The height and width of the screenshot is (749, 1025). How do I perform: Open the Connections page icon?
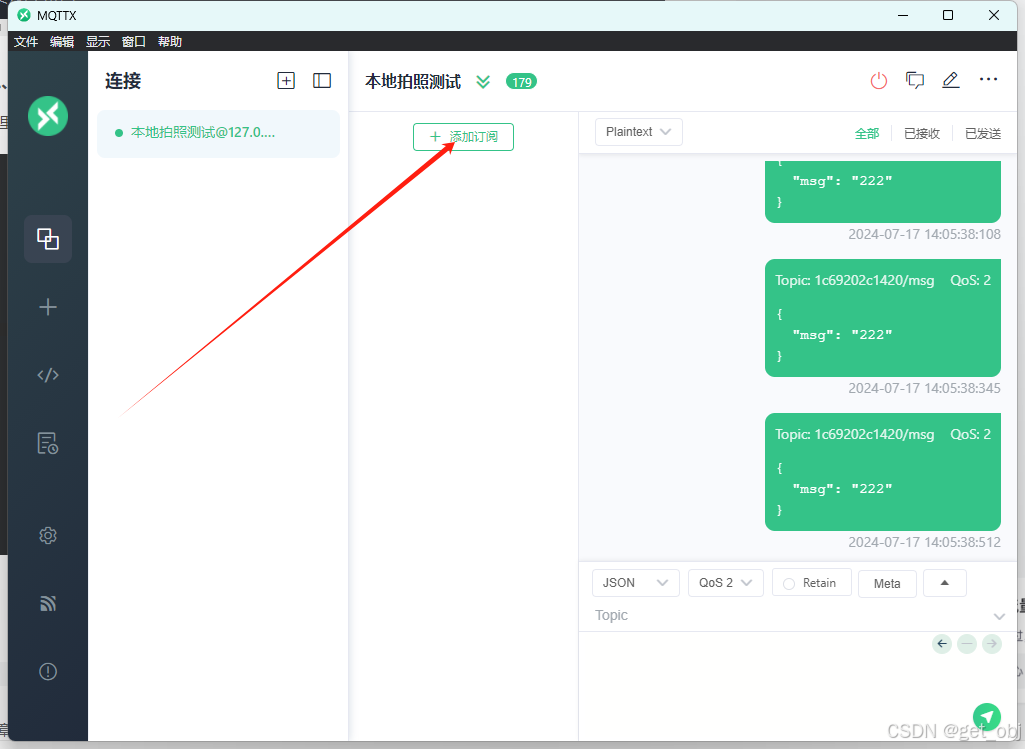point(48,239)
